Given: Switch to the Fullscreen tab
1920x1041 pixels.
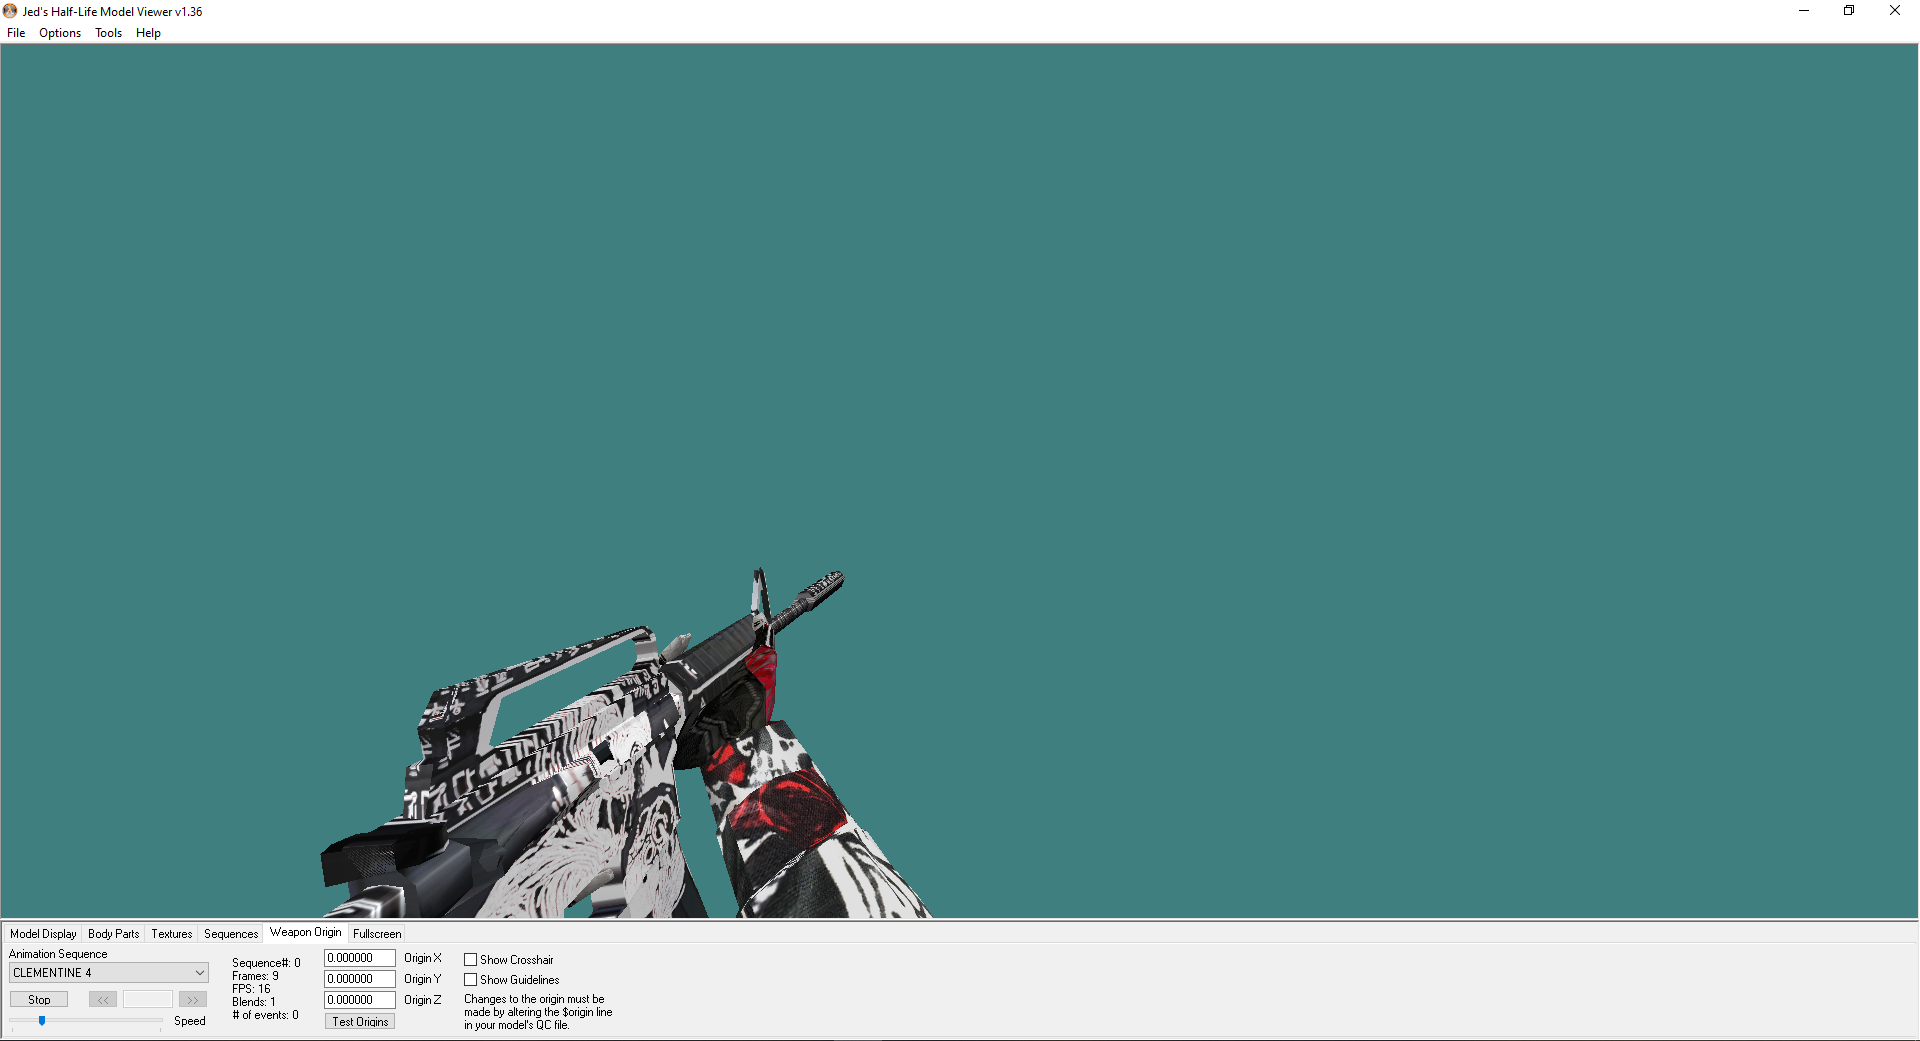Looking at the screenshot, I should pyautogui.click(x=377, y=934).
